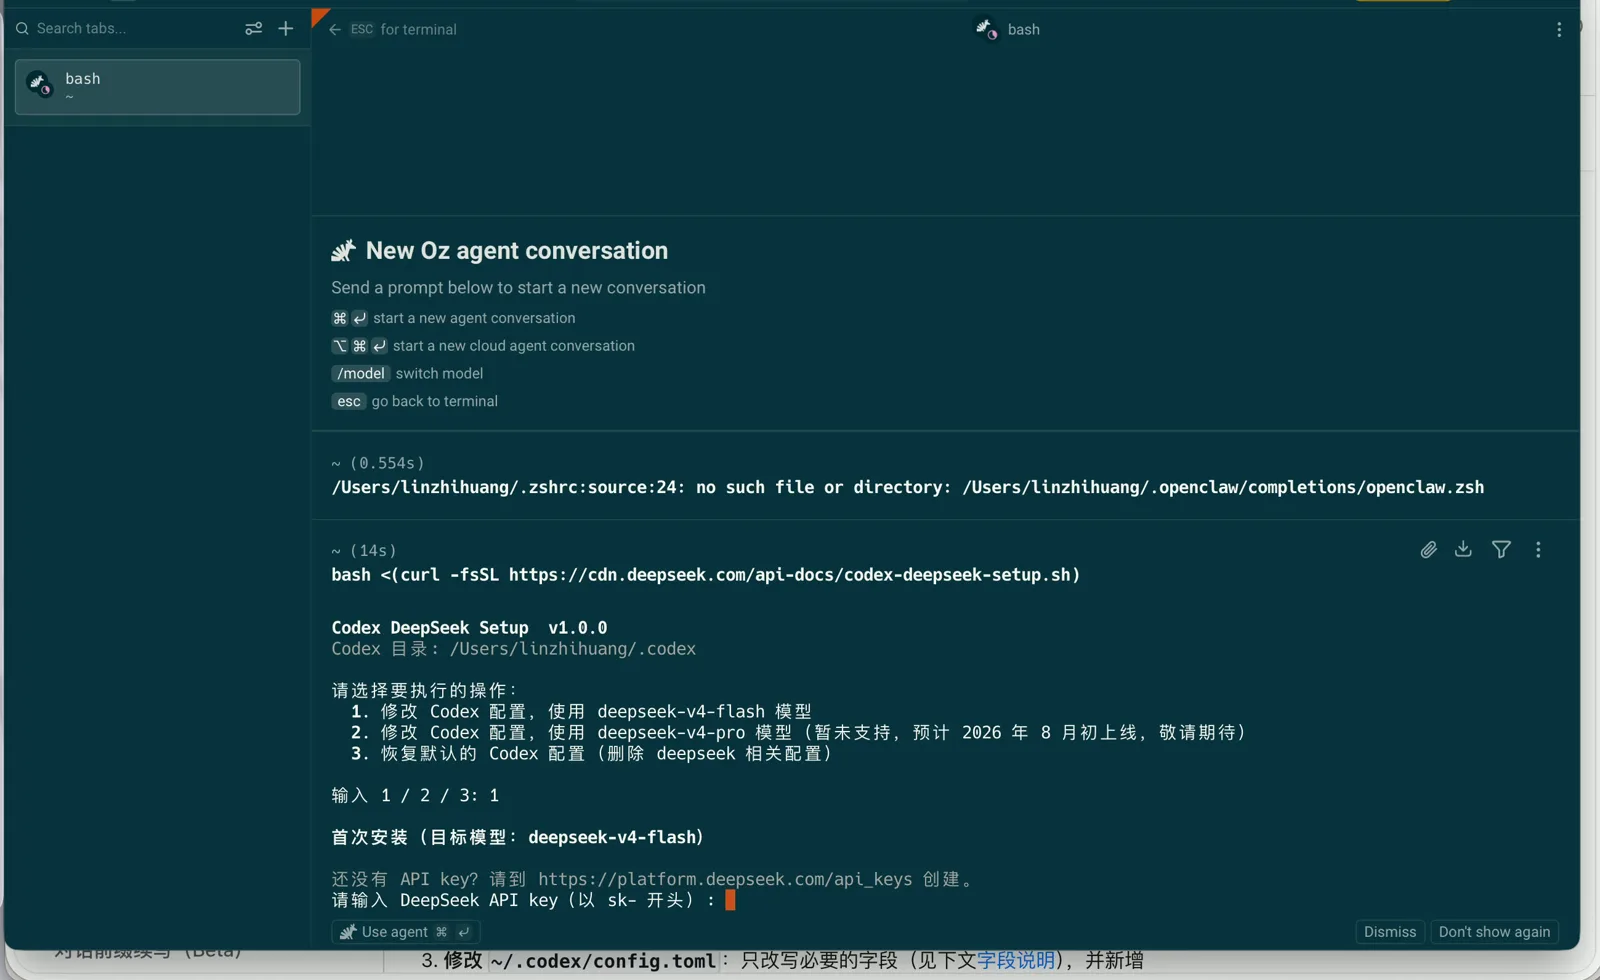Click the '输入 1 / 2 / 3: 1' line

[416, 796]
